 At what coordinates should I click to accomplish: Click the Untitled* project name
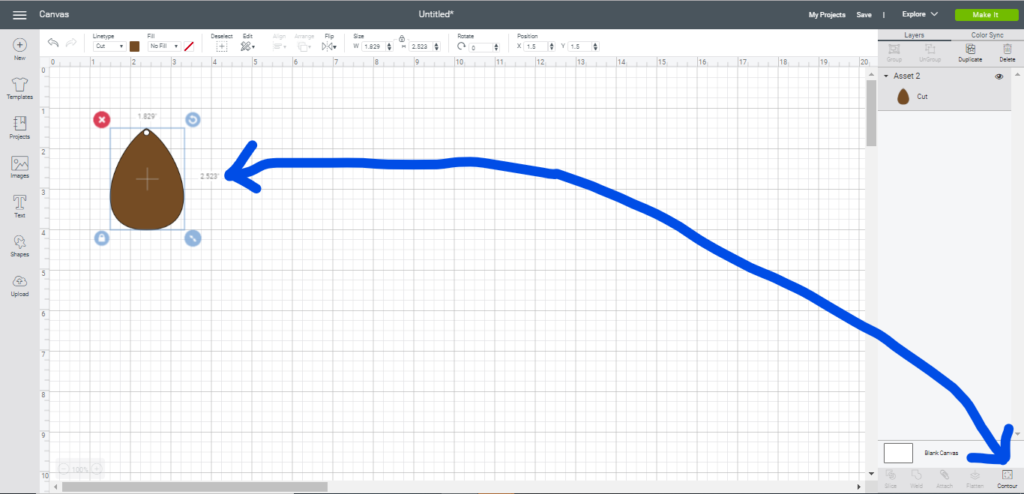pos(436,14)
